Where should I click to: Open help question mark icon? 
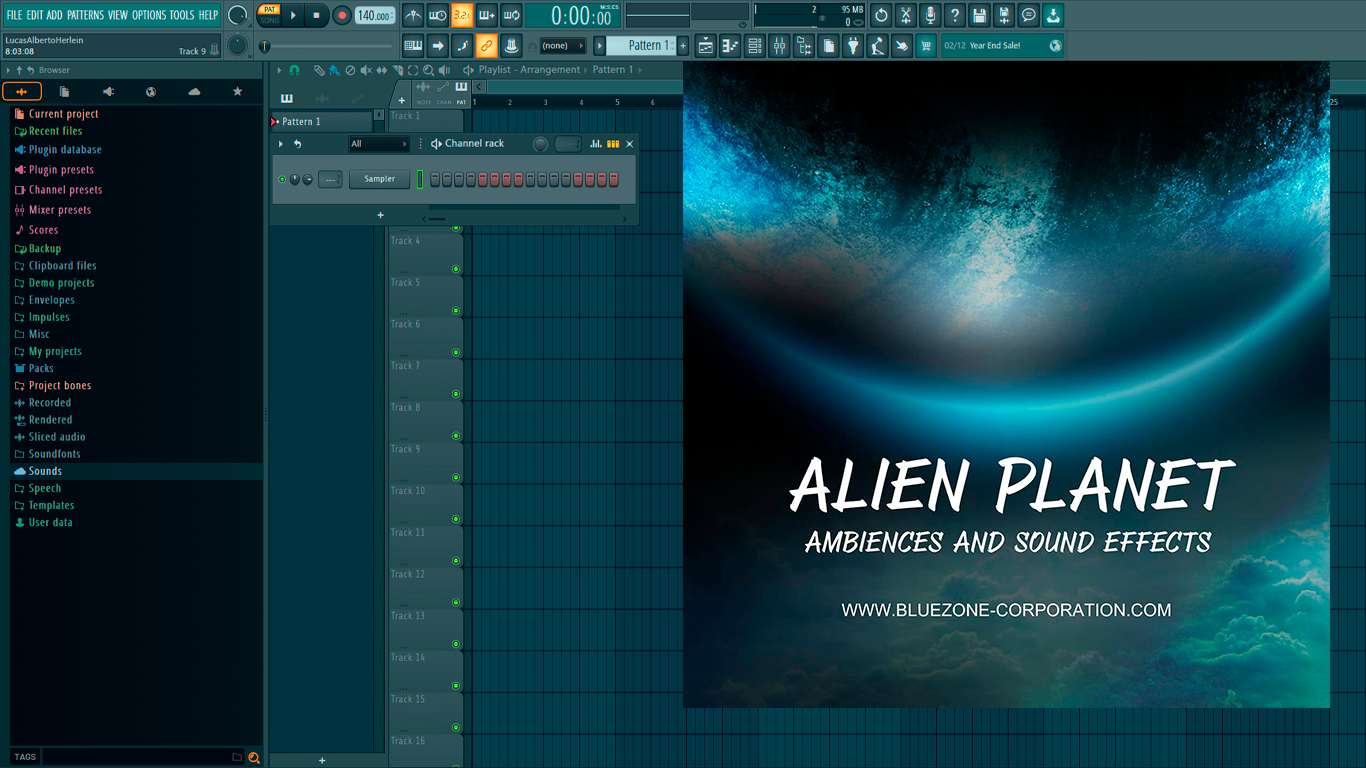[955, 15]
